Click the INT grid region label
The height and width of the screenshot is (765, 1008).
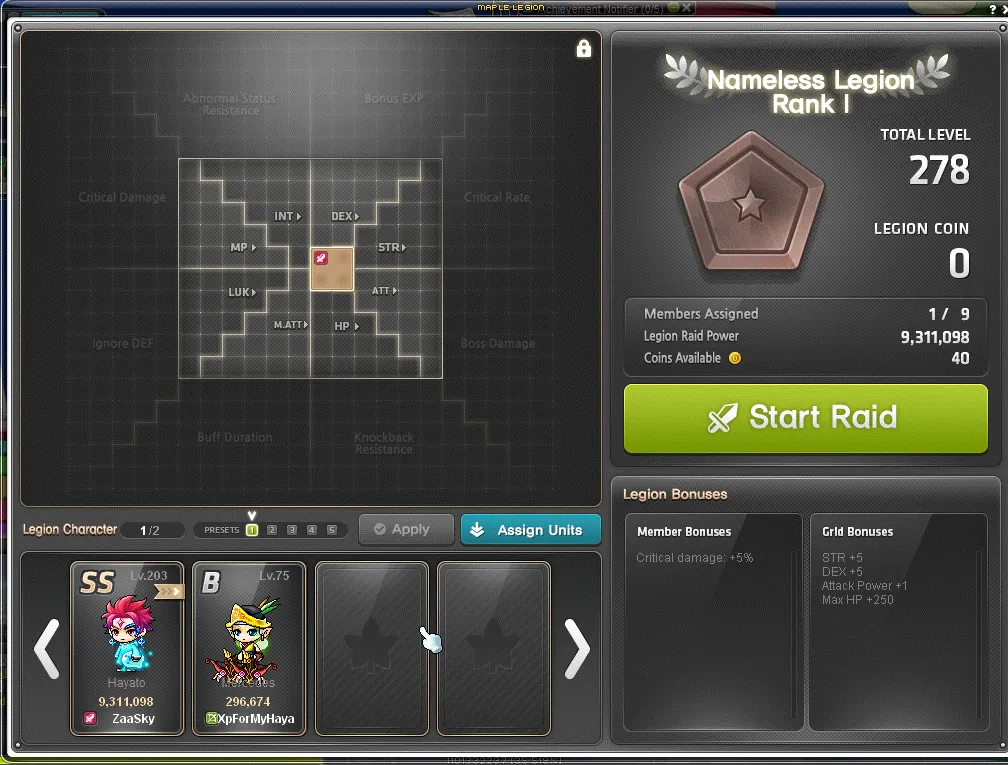click(287, 217)
